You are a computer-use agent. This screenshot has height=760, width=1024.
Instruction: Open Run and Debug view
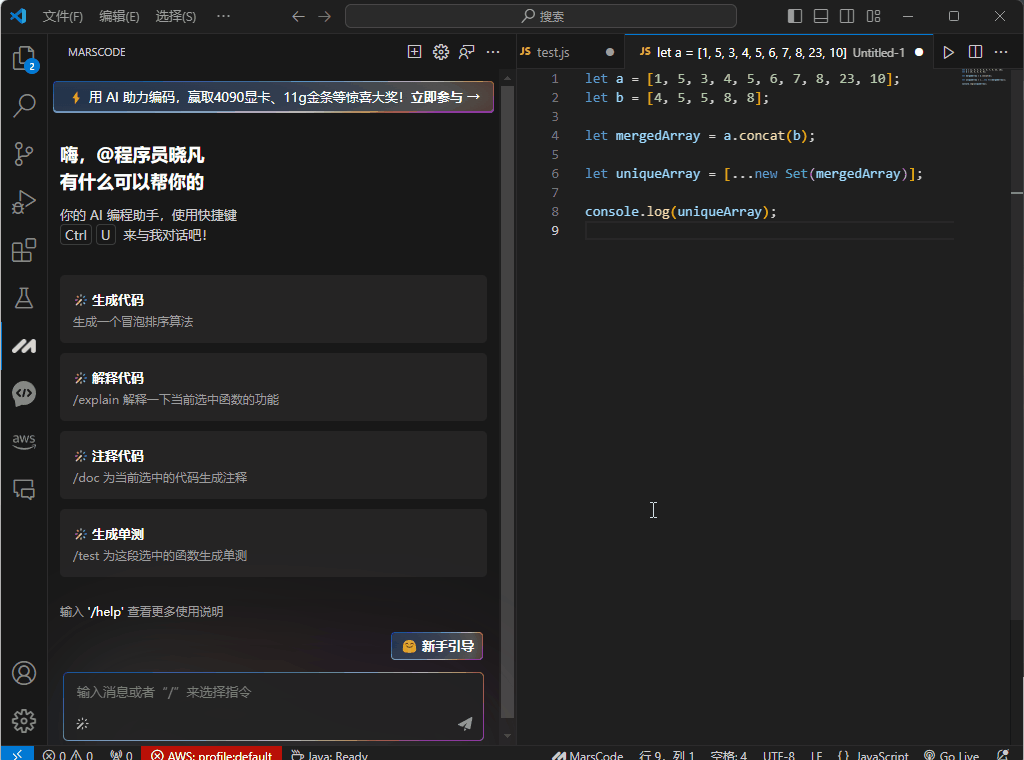tap(24, 202)
